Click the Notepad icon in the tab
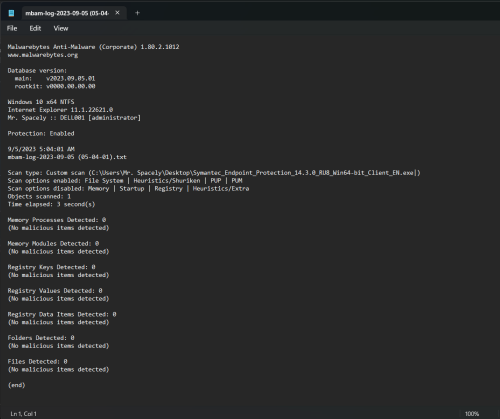Image resolution: width=500 pixels, height=419 pixels. pos(11,13)
